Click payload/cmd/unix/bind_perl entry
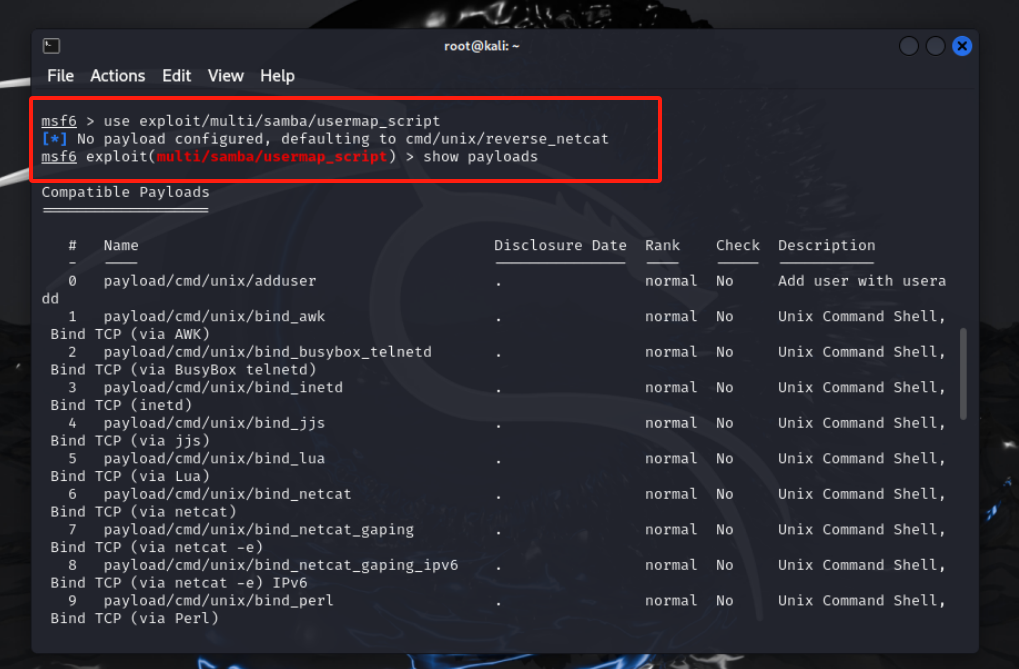1019x669 pixels. (219, 601)
